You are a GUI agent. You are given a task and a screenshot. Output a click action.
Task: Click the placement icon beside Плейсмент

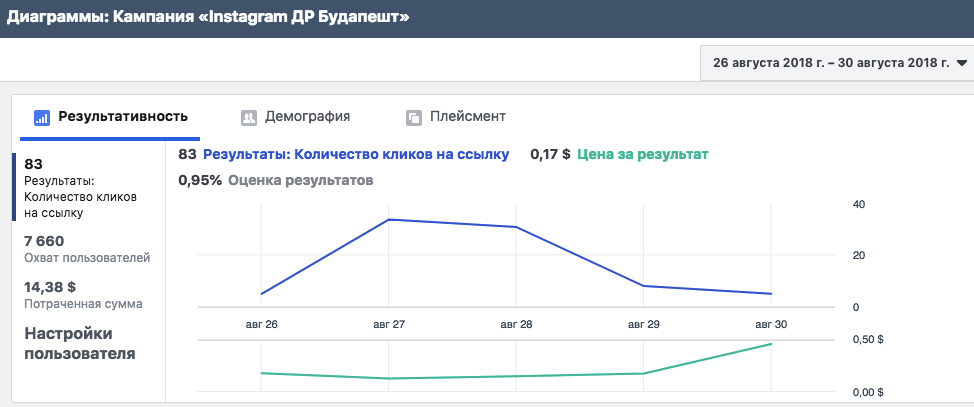[x=414, y=117]
